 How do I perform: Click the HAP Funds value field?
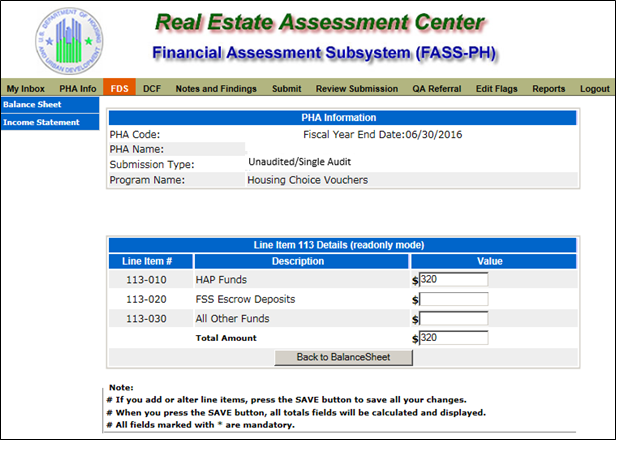pyautogui.click(x=453, y=280)
